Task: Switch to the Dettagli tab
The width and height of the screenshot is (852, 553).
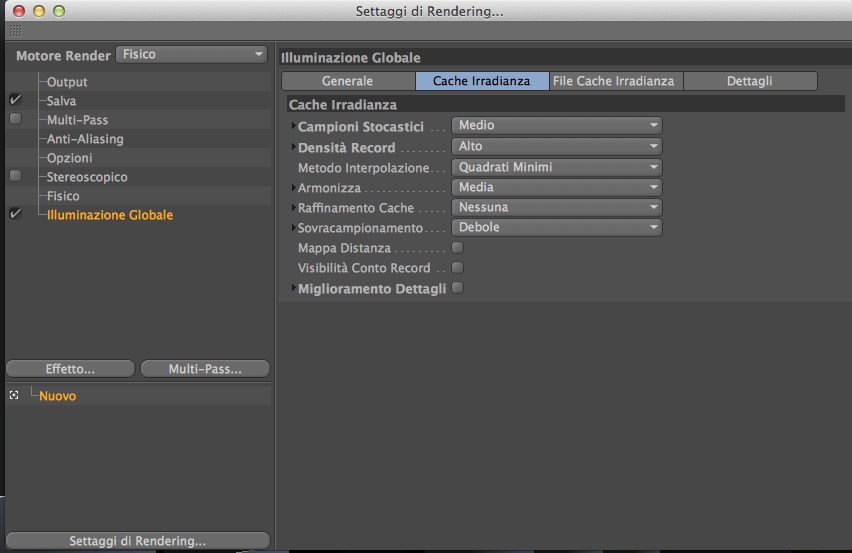Action: point(750,81)
